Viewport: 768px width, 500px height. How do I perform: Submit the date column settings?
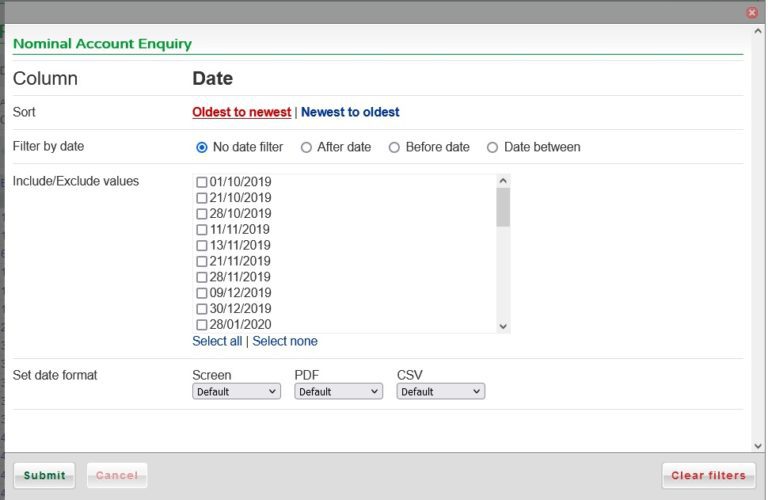coord(45,476)
